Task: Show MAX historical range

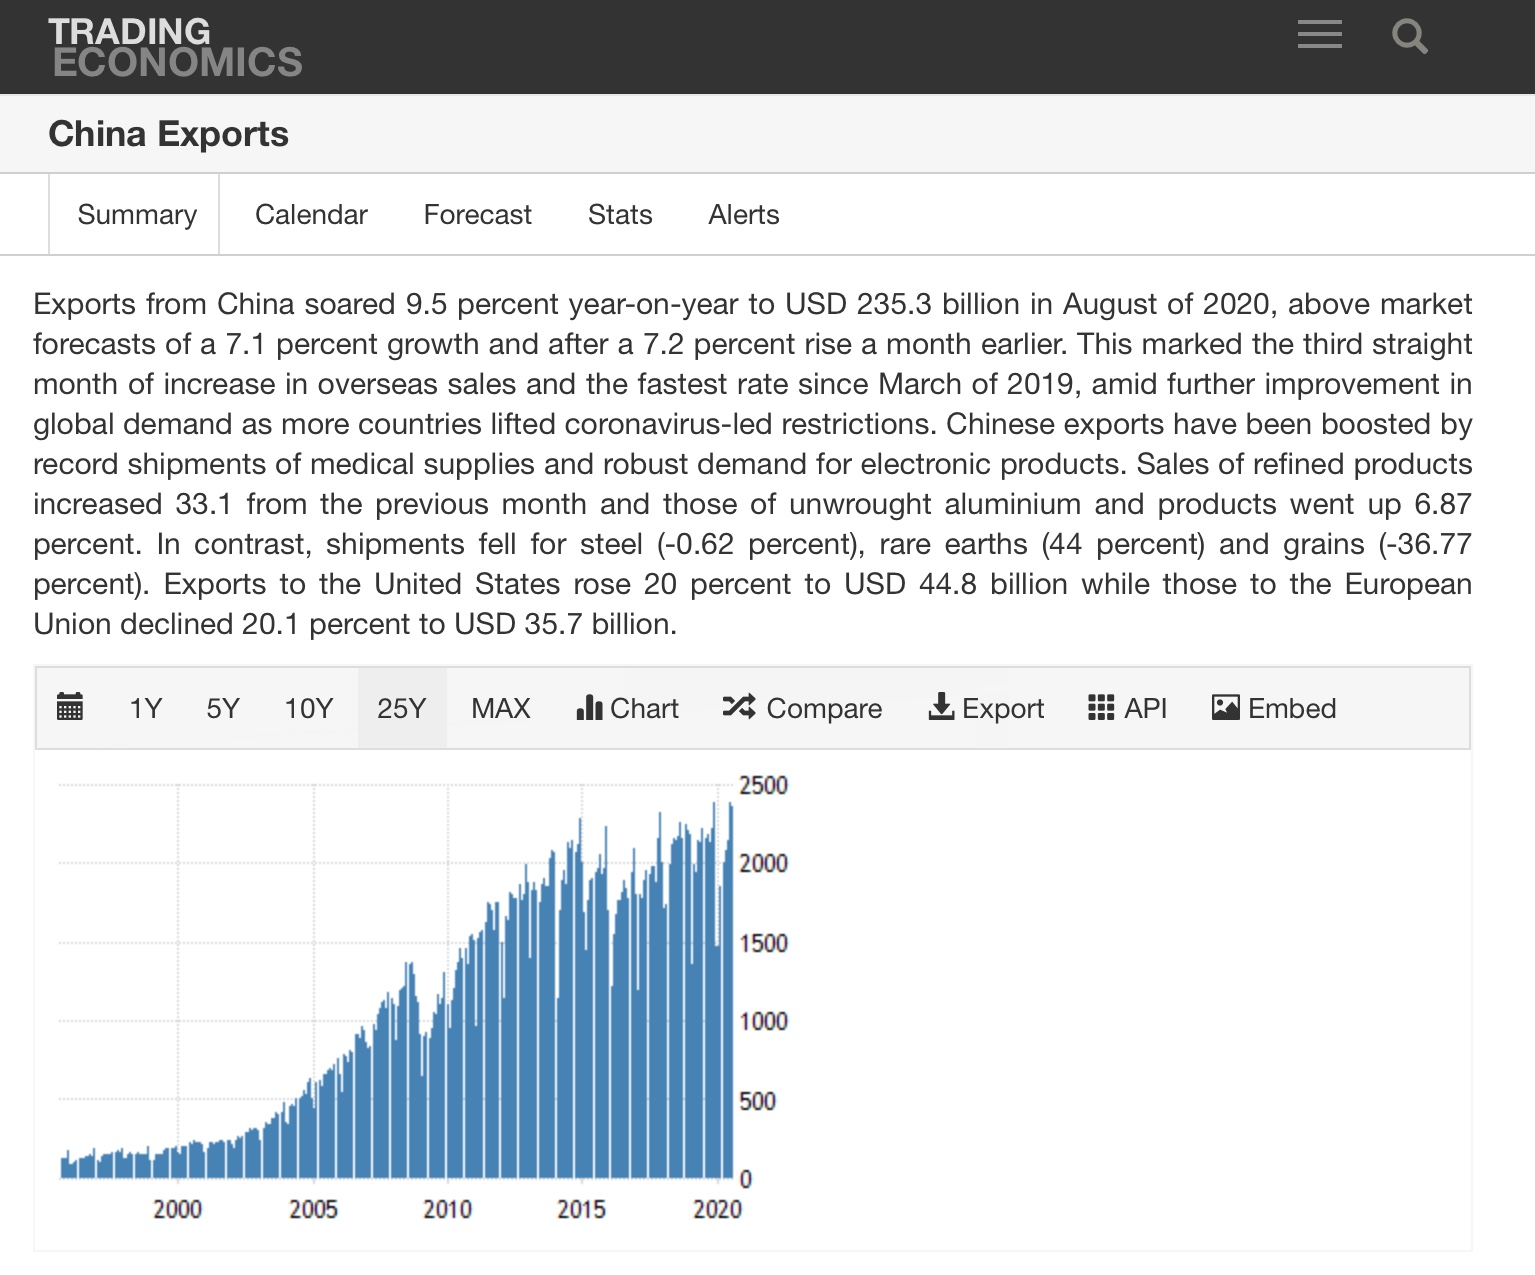Action: tap(501, 708)
